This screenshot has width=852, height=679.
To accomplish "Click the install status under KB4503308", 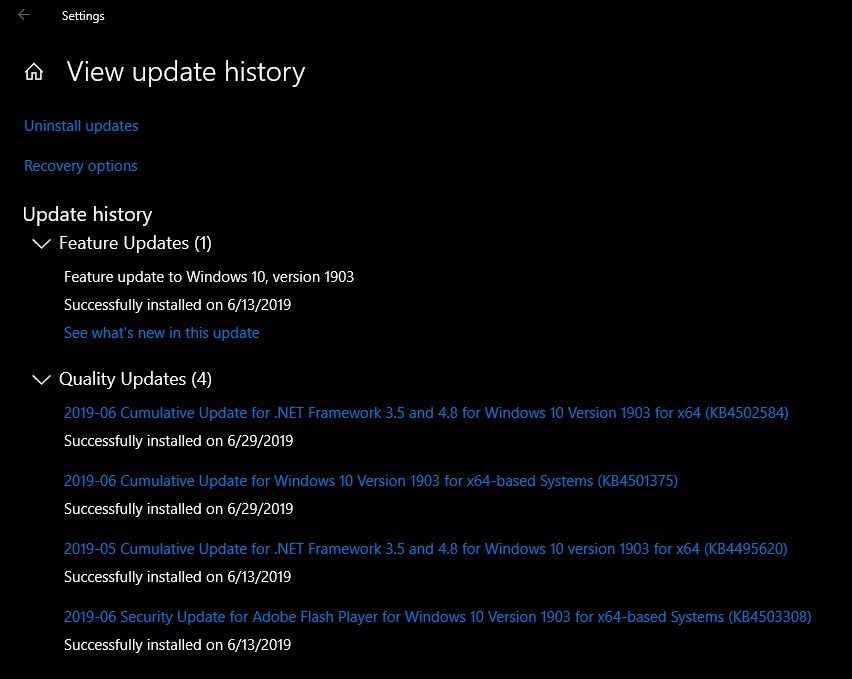I will click(177, 645).
